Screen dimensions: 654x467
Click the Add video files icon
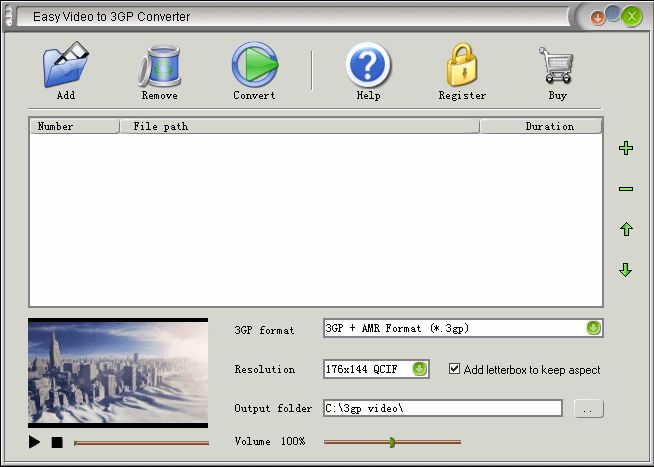[65, 66]
